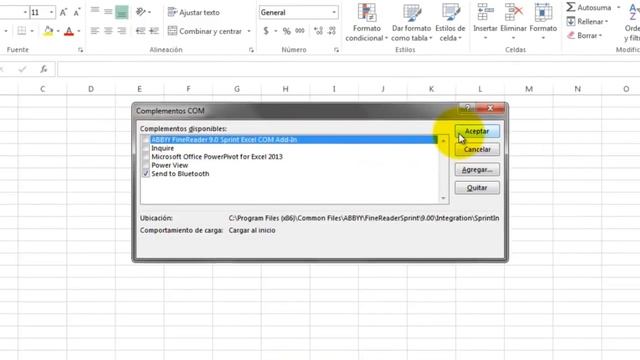Click the Agregar... button
Image resolution: width=640 pixels, height=360 pixels.
point(477,169)
